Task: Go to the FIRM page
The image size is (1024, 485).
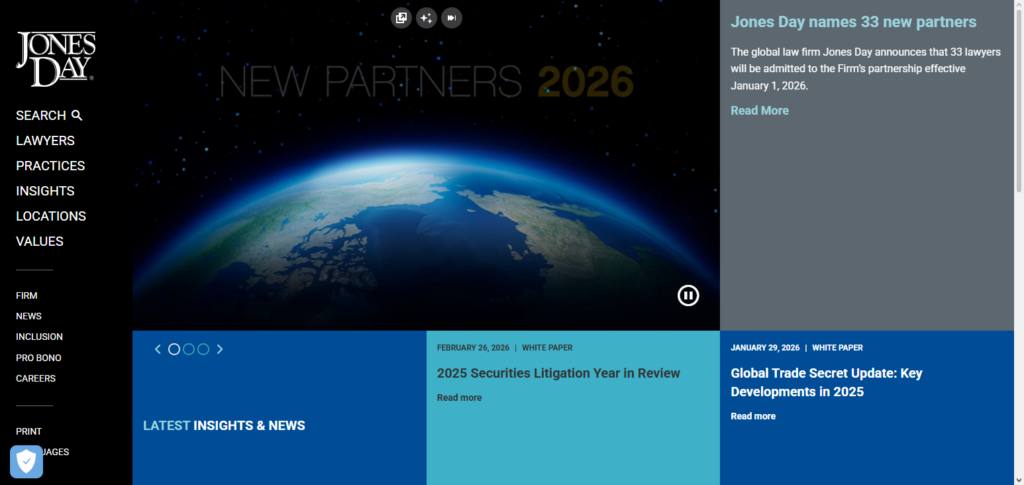Action: coord(27,296)
